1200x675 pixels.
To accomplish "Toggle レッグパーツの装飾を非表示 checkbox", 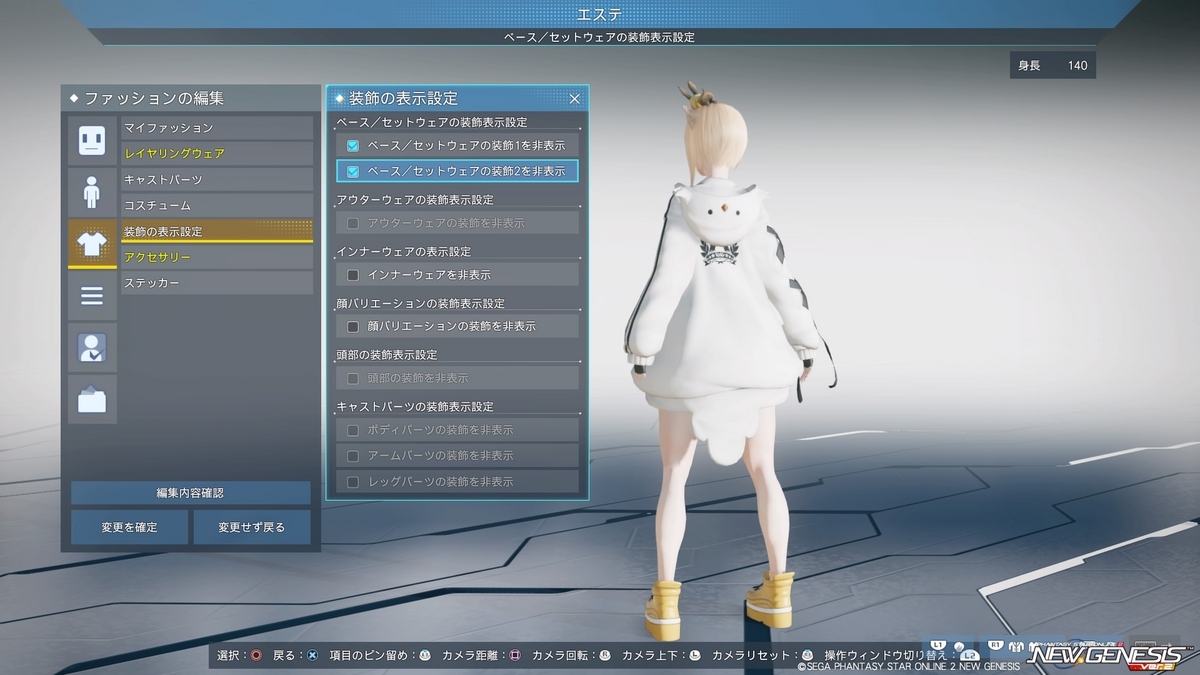I will point(353,482).
